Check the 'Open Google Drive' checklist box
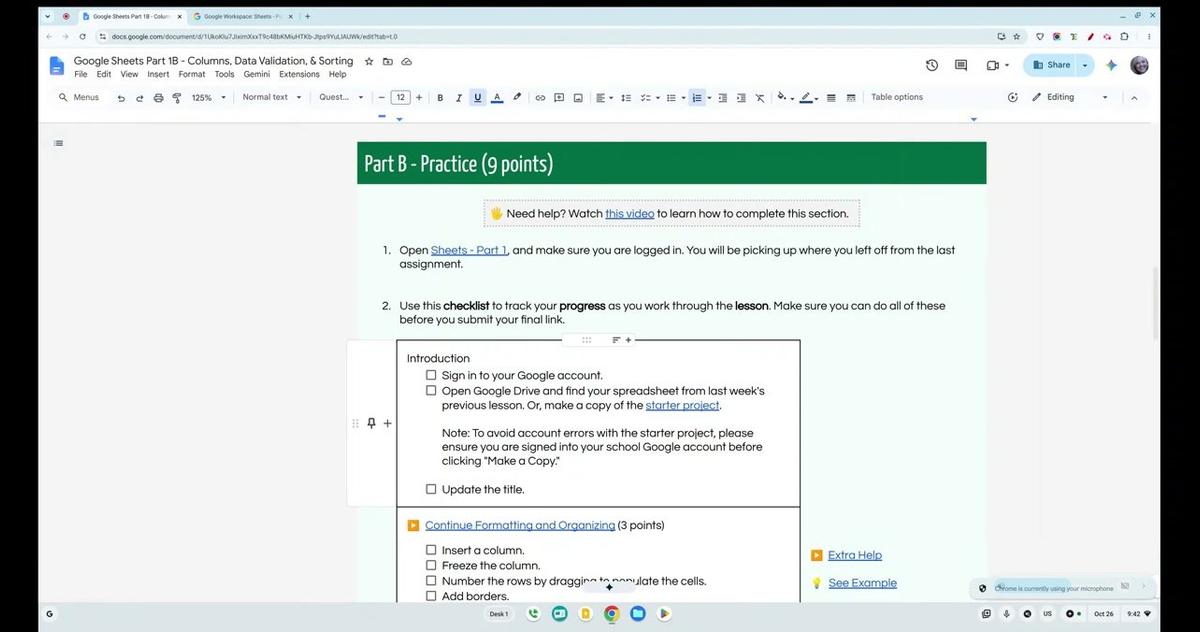This screenshot has width=1200, height=632. click(x=431, y=391)
